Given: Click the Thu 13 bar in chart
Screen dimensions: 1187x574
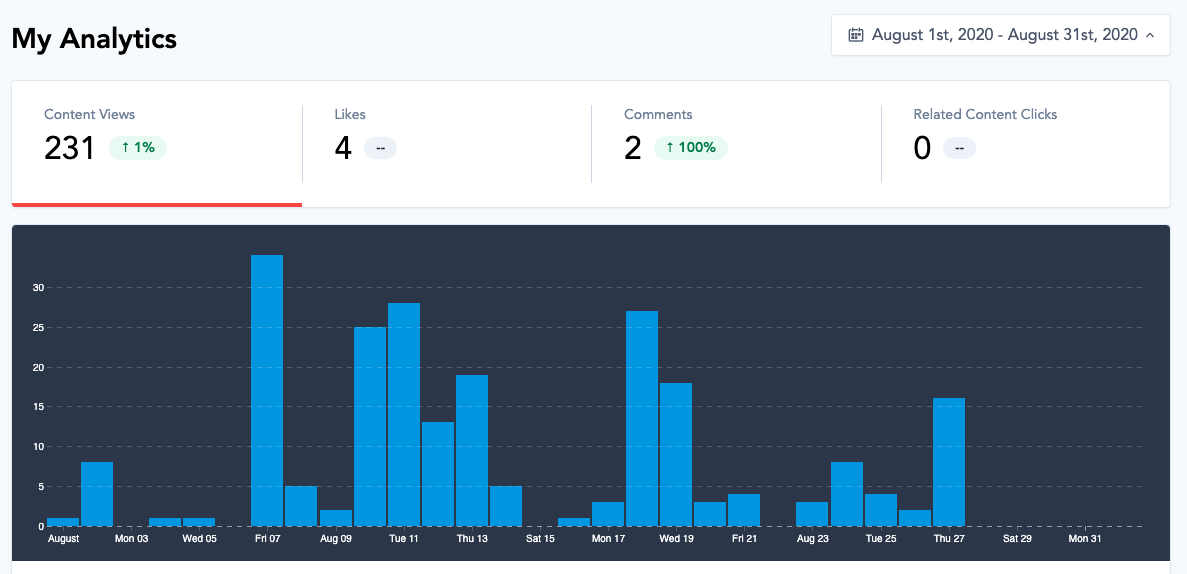Looking at the screenshot, I should 472,450.
